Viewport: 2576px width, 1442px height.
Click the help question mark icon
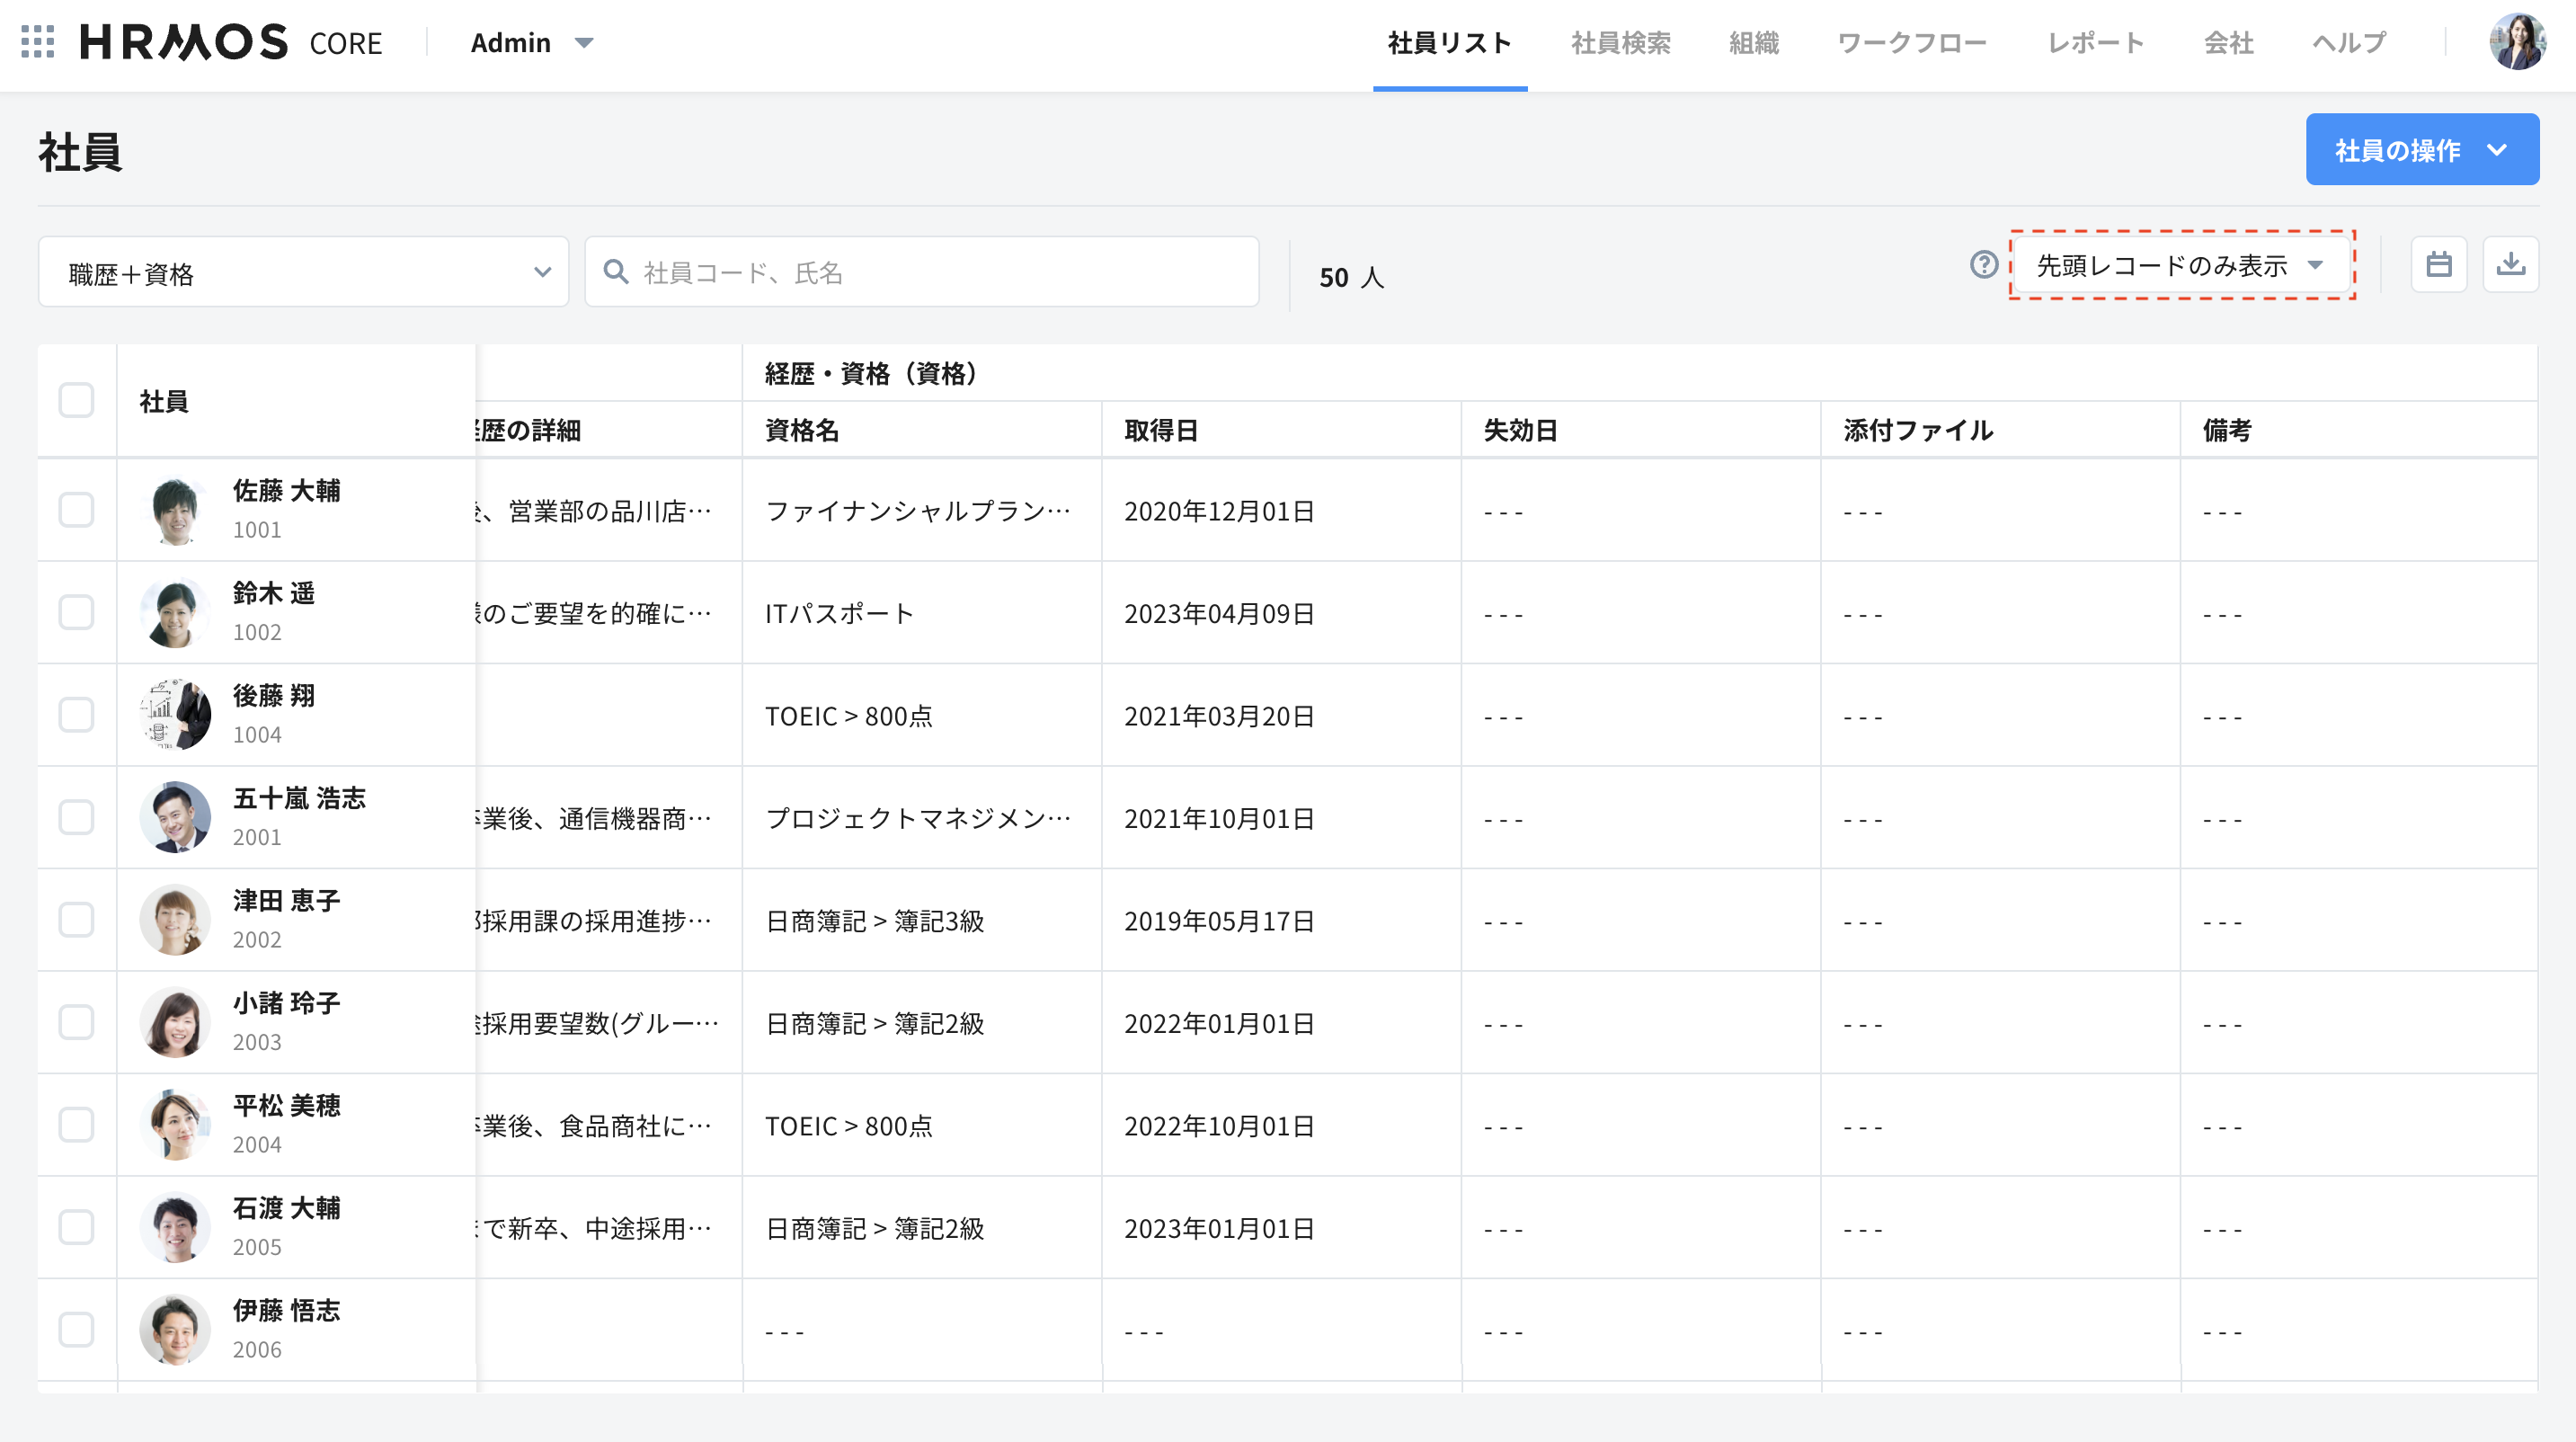(1983, 264)
